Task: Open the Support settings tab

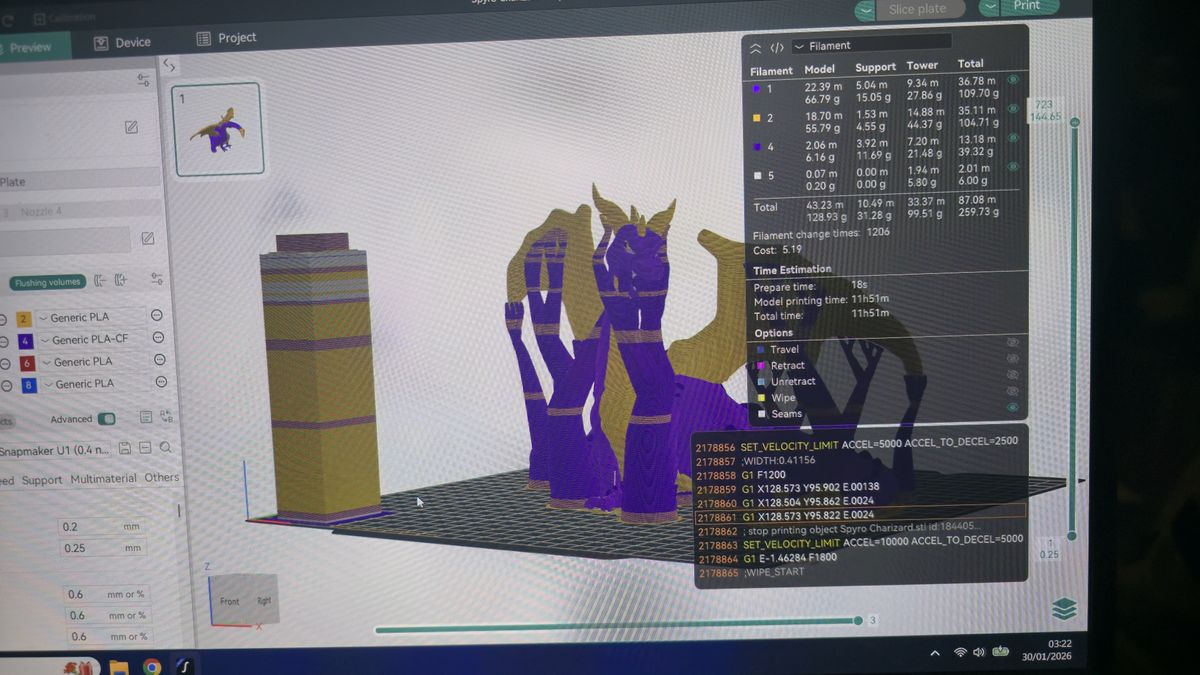Action: pyautogui.click(x=42, y=480)
